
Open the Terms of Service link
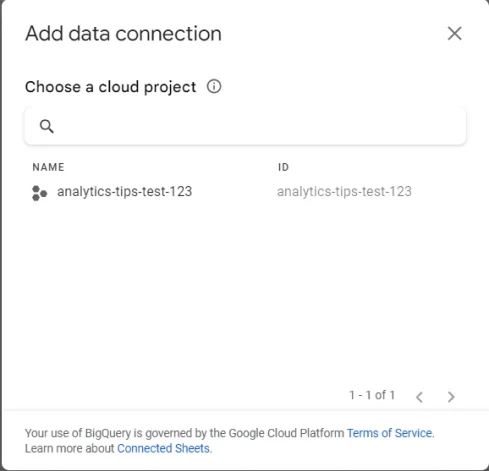pyautogui.click(x=389, y=433)
